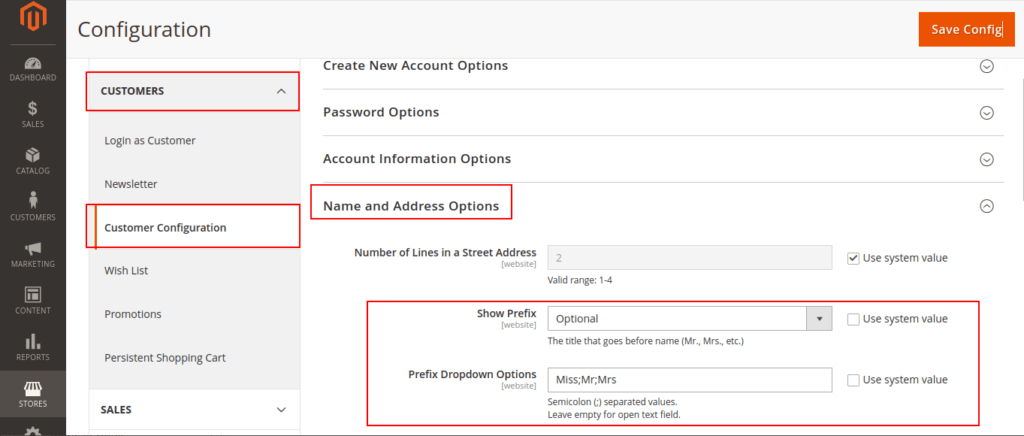Open the Content layout icon
This screenshot has width=1024, height=436.
click(32, 295)
